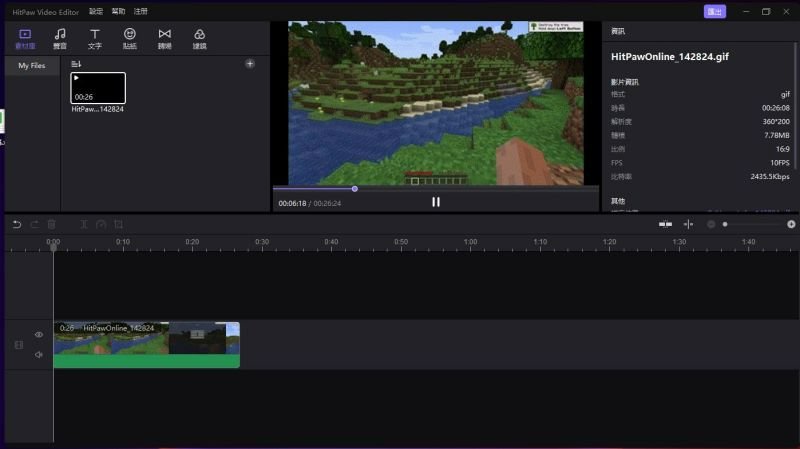Click the 00:26:08 duration value
The width and height of the screenshot is (800, 449).
tap(776, 108)
